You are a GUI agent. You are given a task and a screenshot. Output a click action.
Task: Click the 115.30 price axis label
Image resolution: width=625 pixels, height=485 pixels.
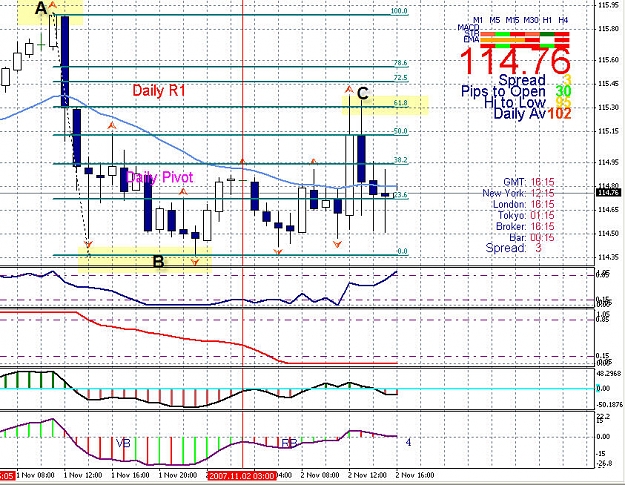(x=609, y=107)
